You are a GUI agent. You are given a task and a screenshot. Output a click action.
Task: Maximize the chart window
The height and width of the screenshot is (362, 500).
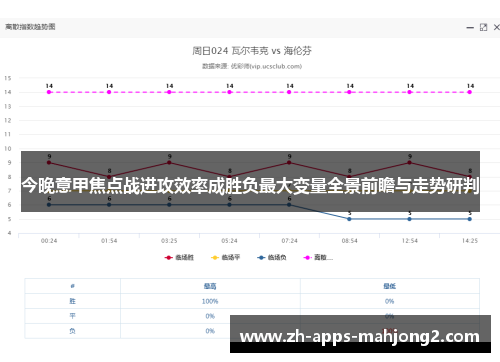tap(483, 27)
